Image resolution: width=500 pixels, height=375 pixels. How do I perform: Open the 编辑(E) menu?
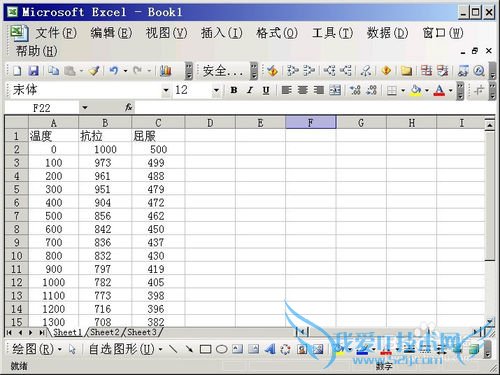[111, 33]
